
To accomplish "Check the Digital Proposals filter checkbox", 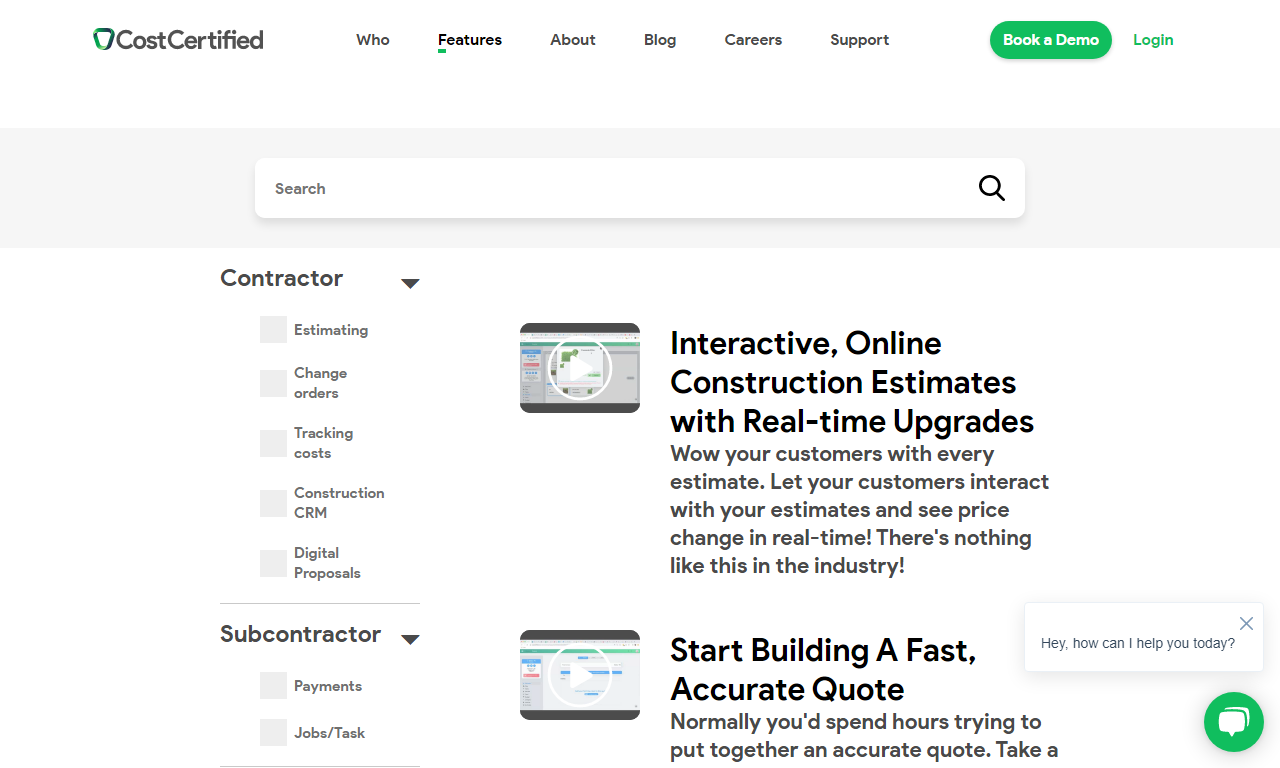I will pyautogui.click(x=273, y=563).
